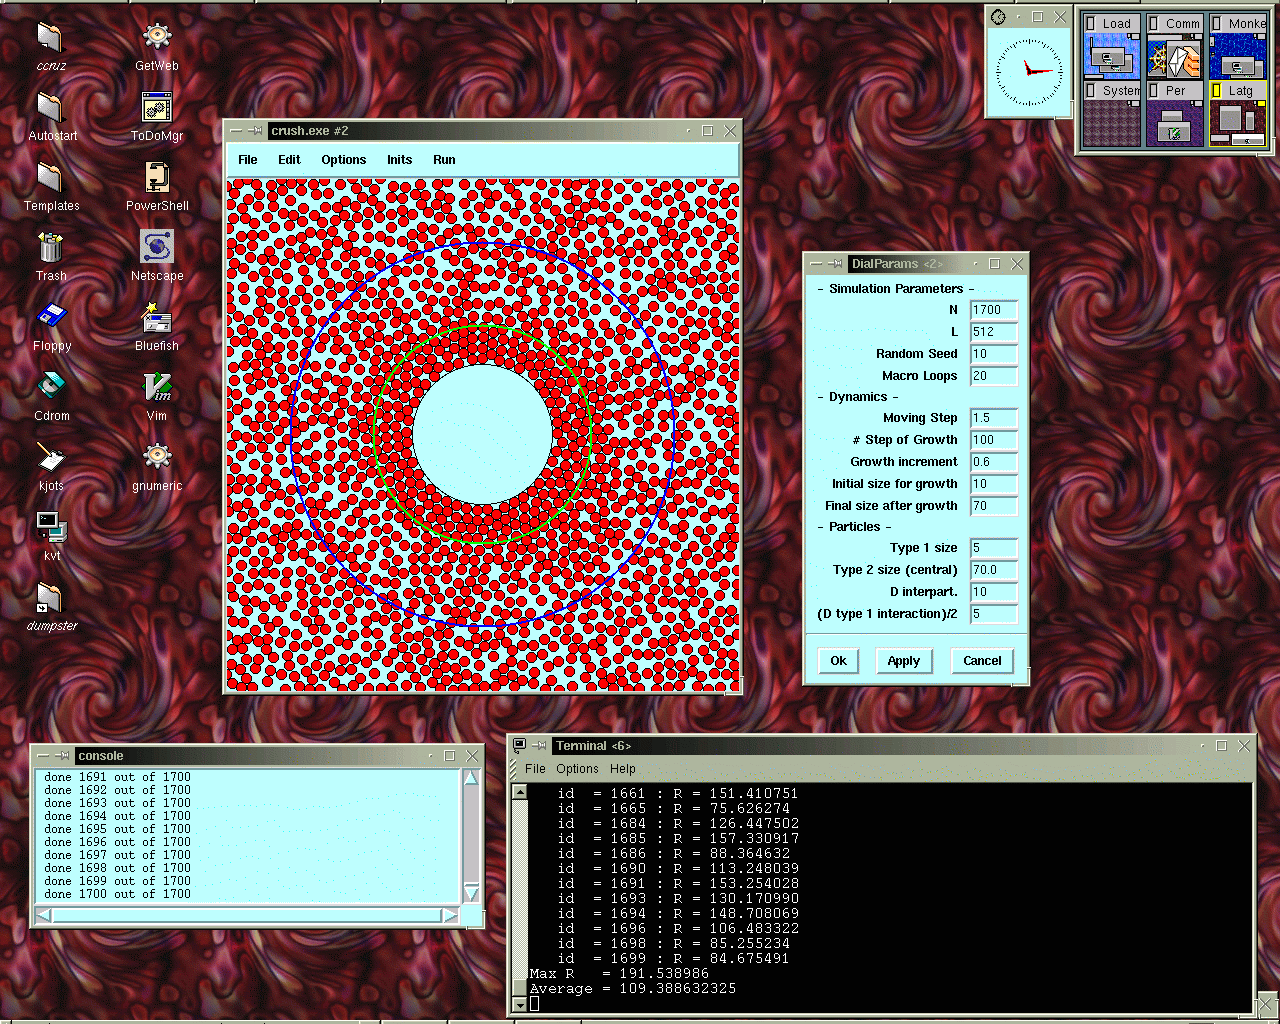The width and height of the screenshot is (1280, 1024).
Task: Open the Inits menu in crush.exe
Action: coord(400,160)
